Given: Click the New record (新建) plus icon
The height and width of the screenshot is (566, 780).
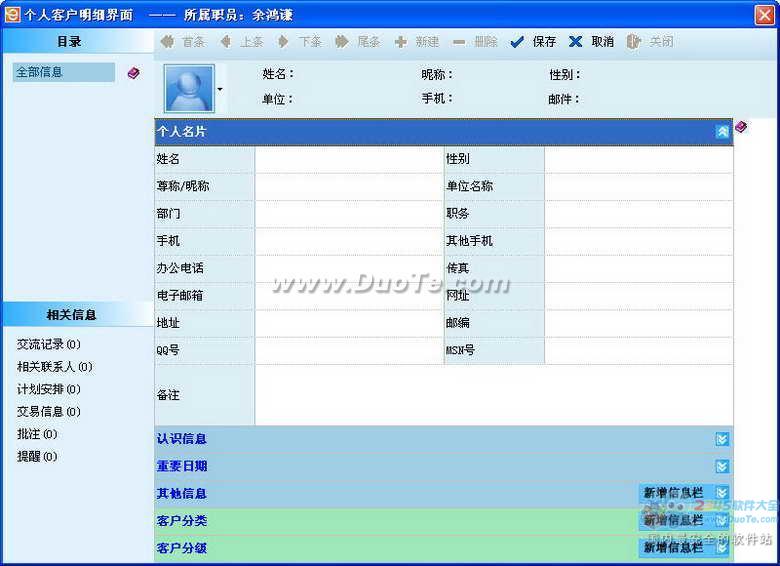Looking at the screenshot, I should click(x=401, y=42).
